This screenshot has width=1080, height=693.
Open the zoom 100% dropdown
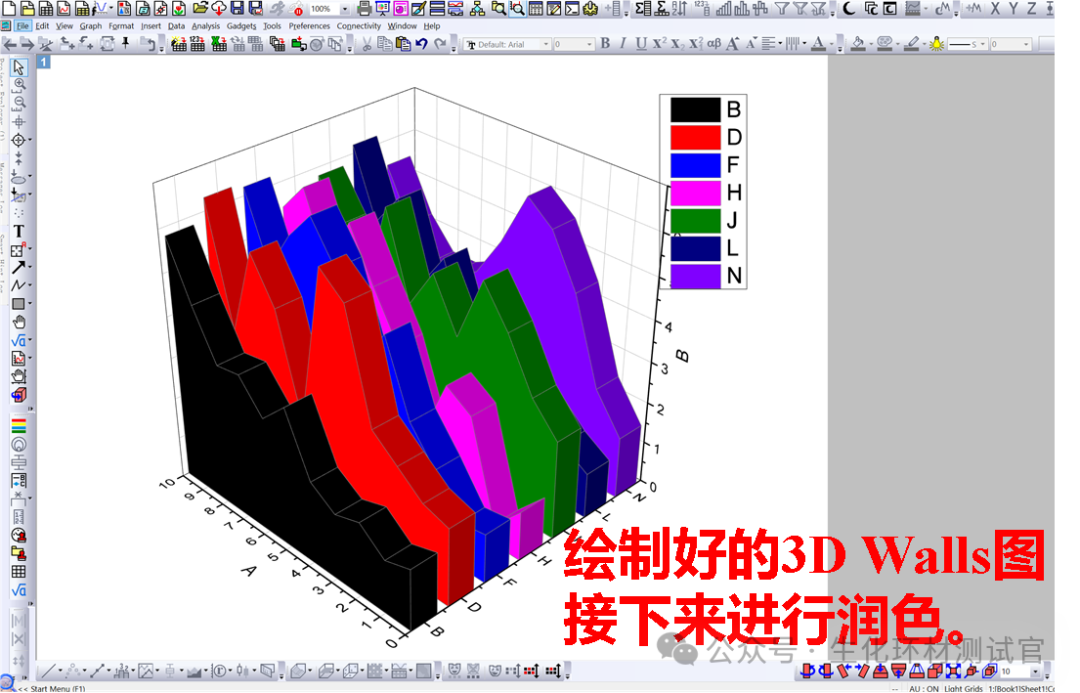point(344,9)
